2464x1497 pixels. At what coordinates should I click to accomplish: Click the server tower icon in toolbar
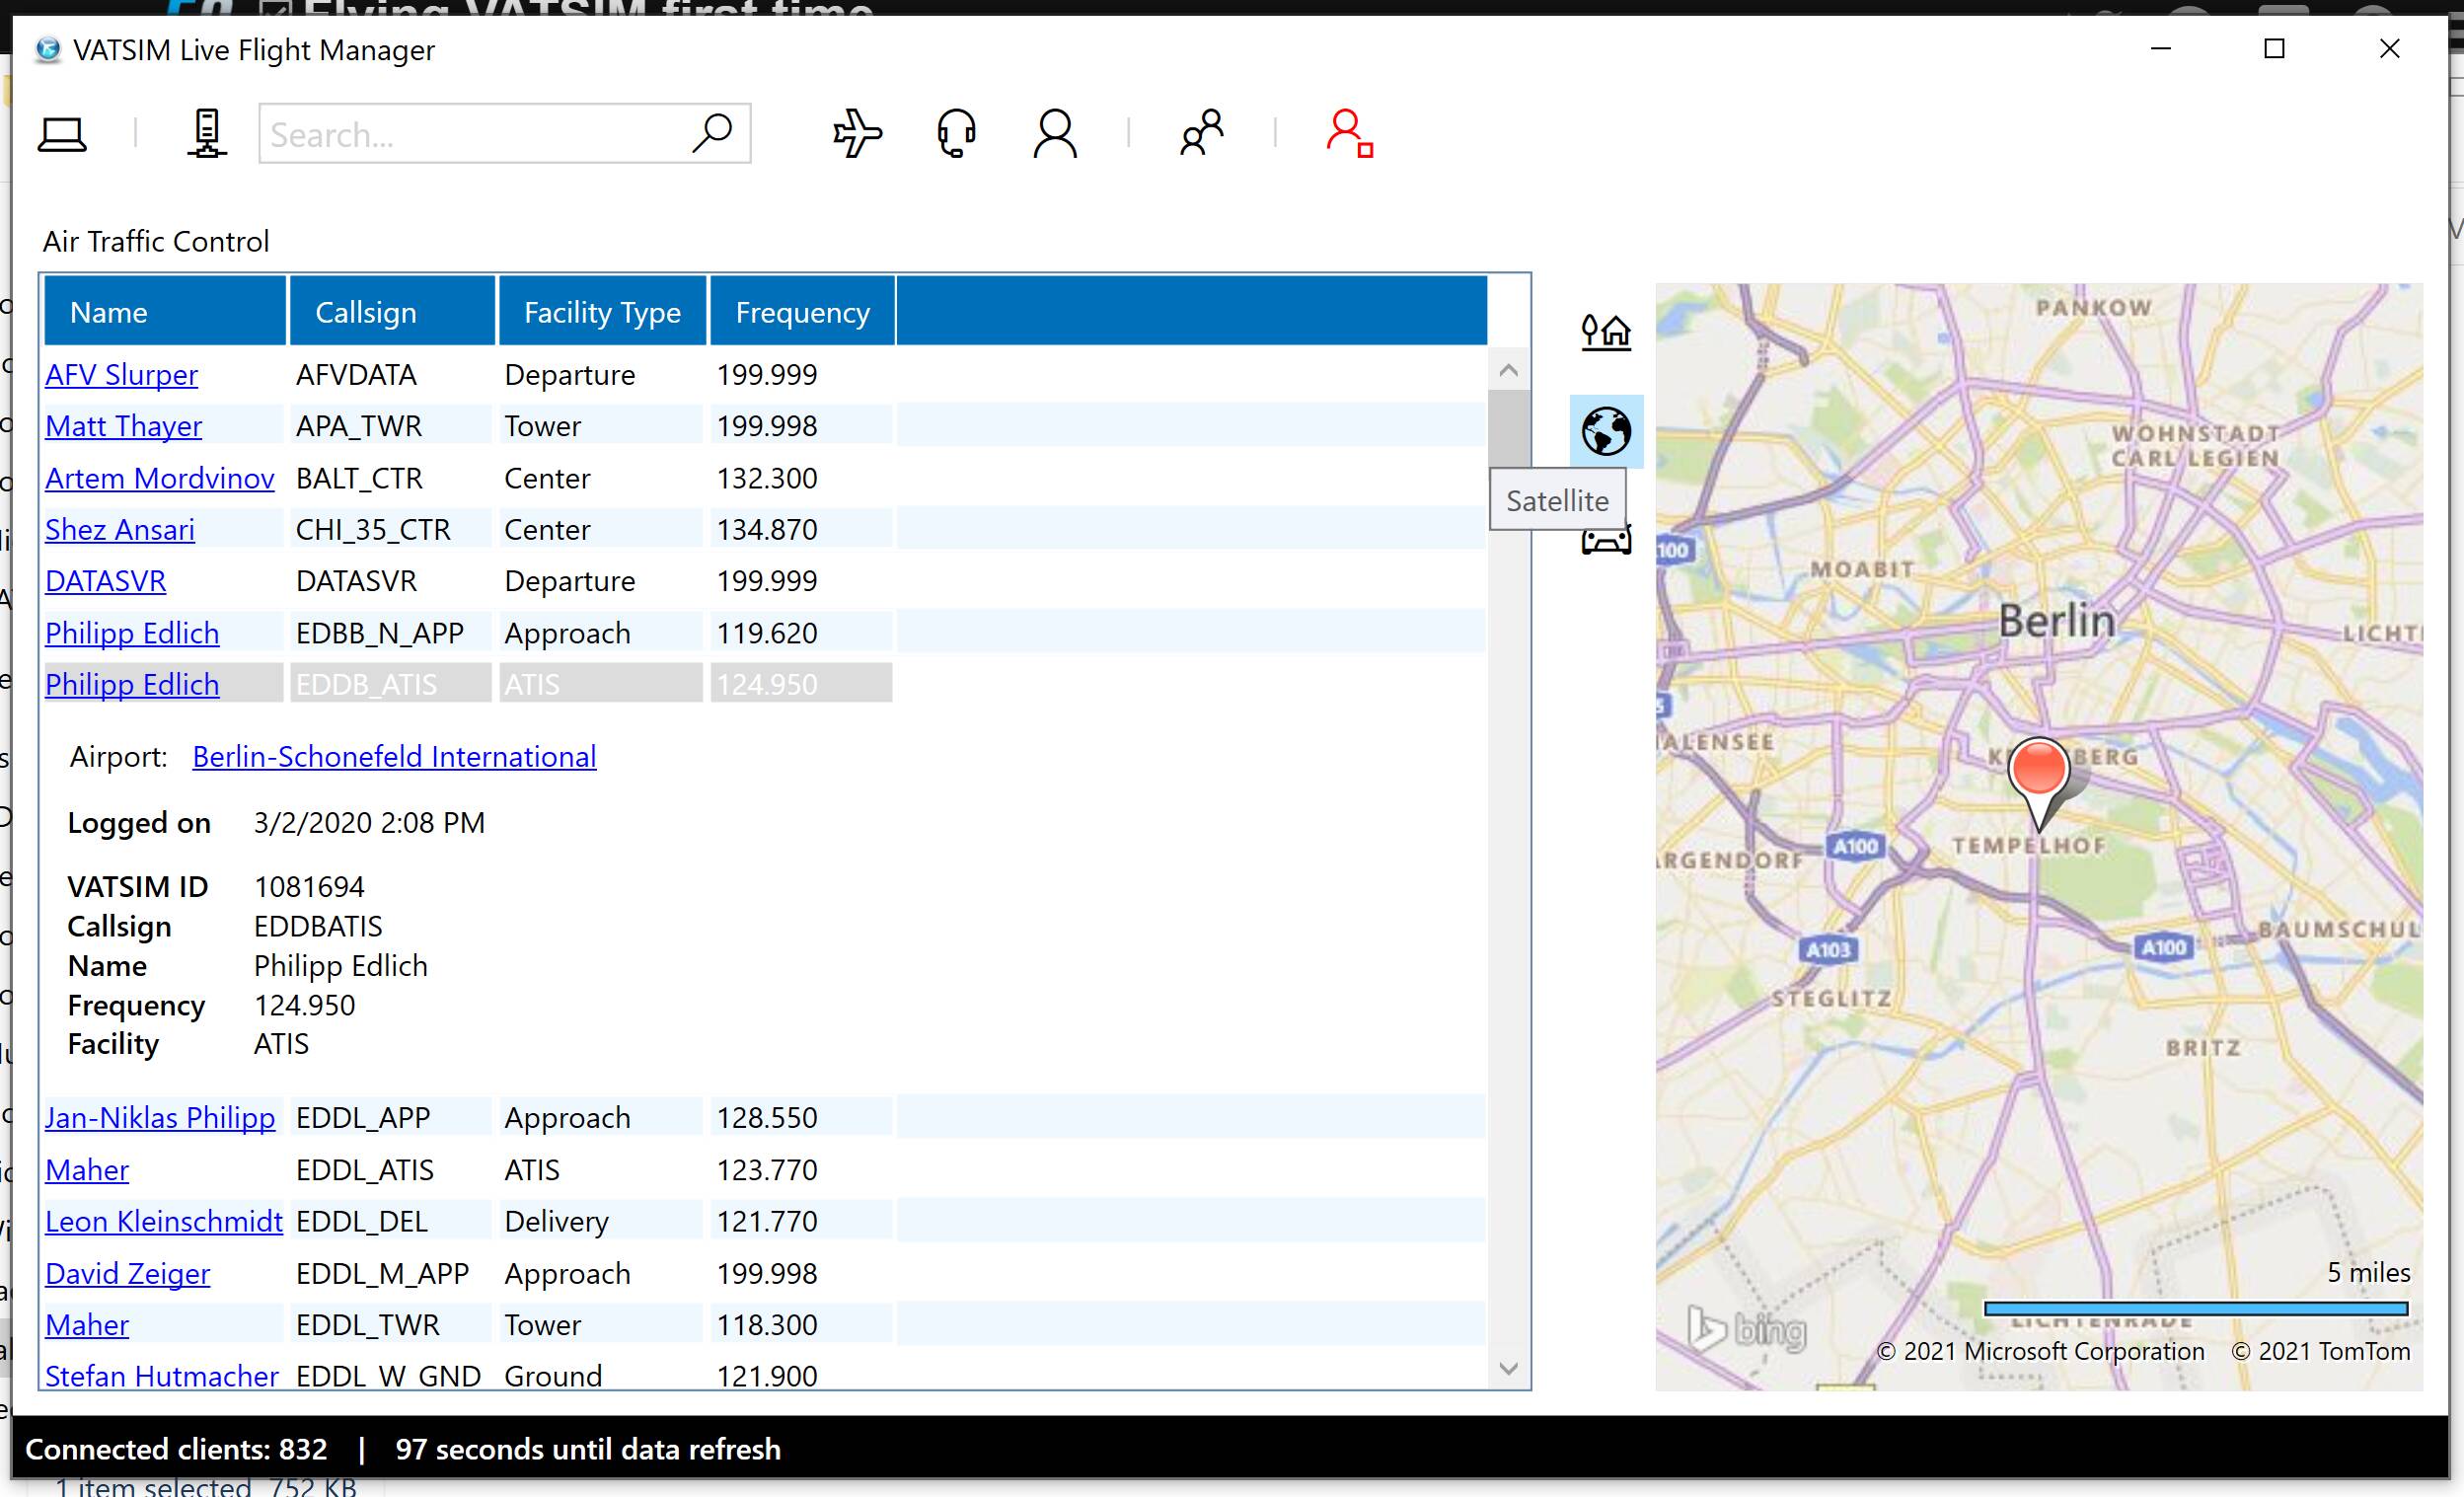(x=207, y=134)
